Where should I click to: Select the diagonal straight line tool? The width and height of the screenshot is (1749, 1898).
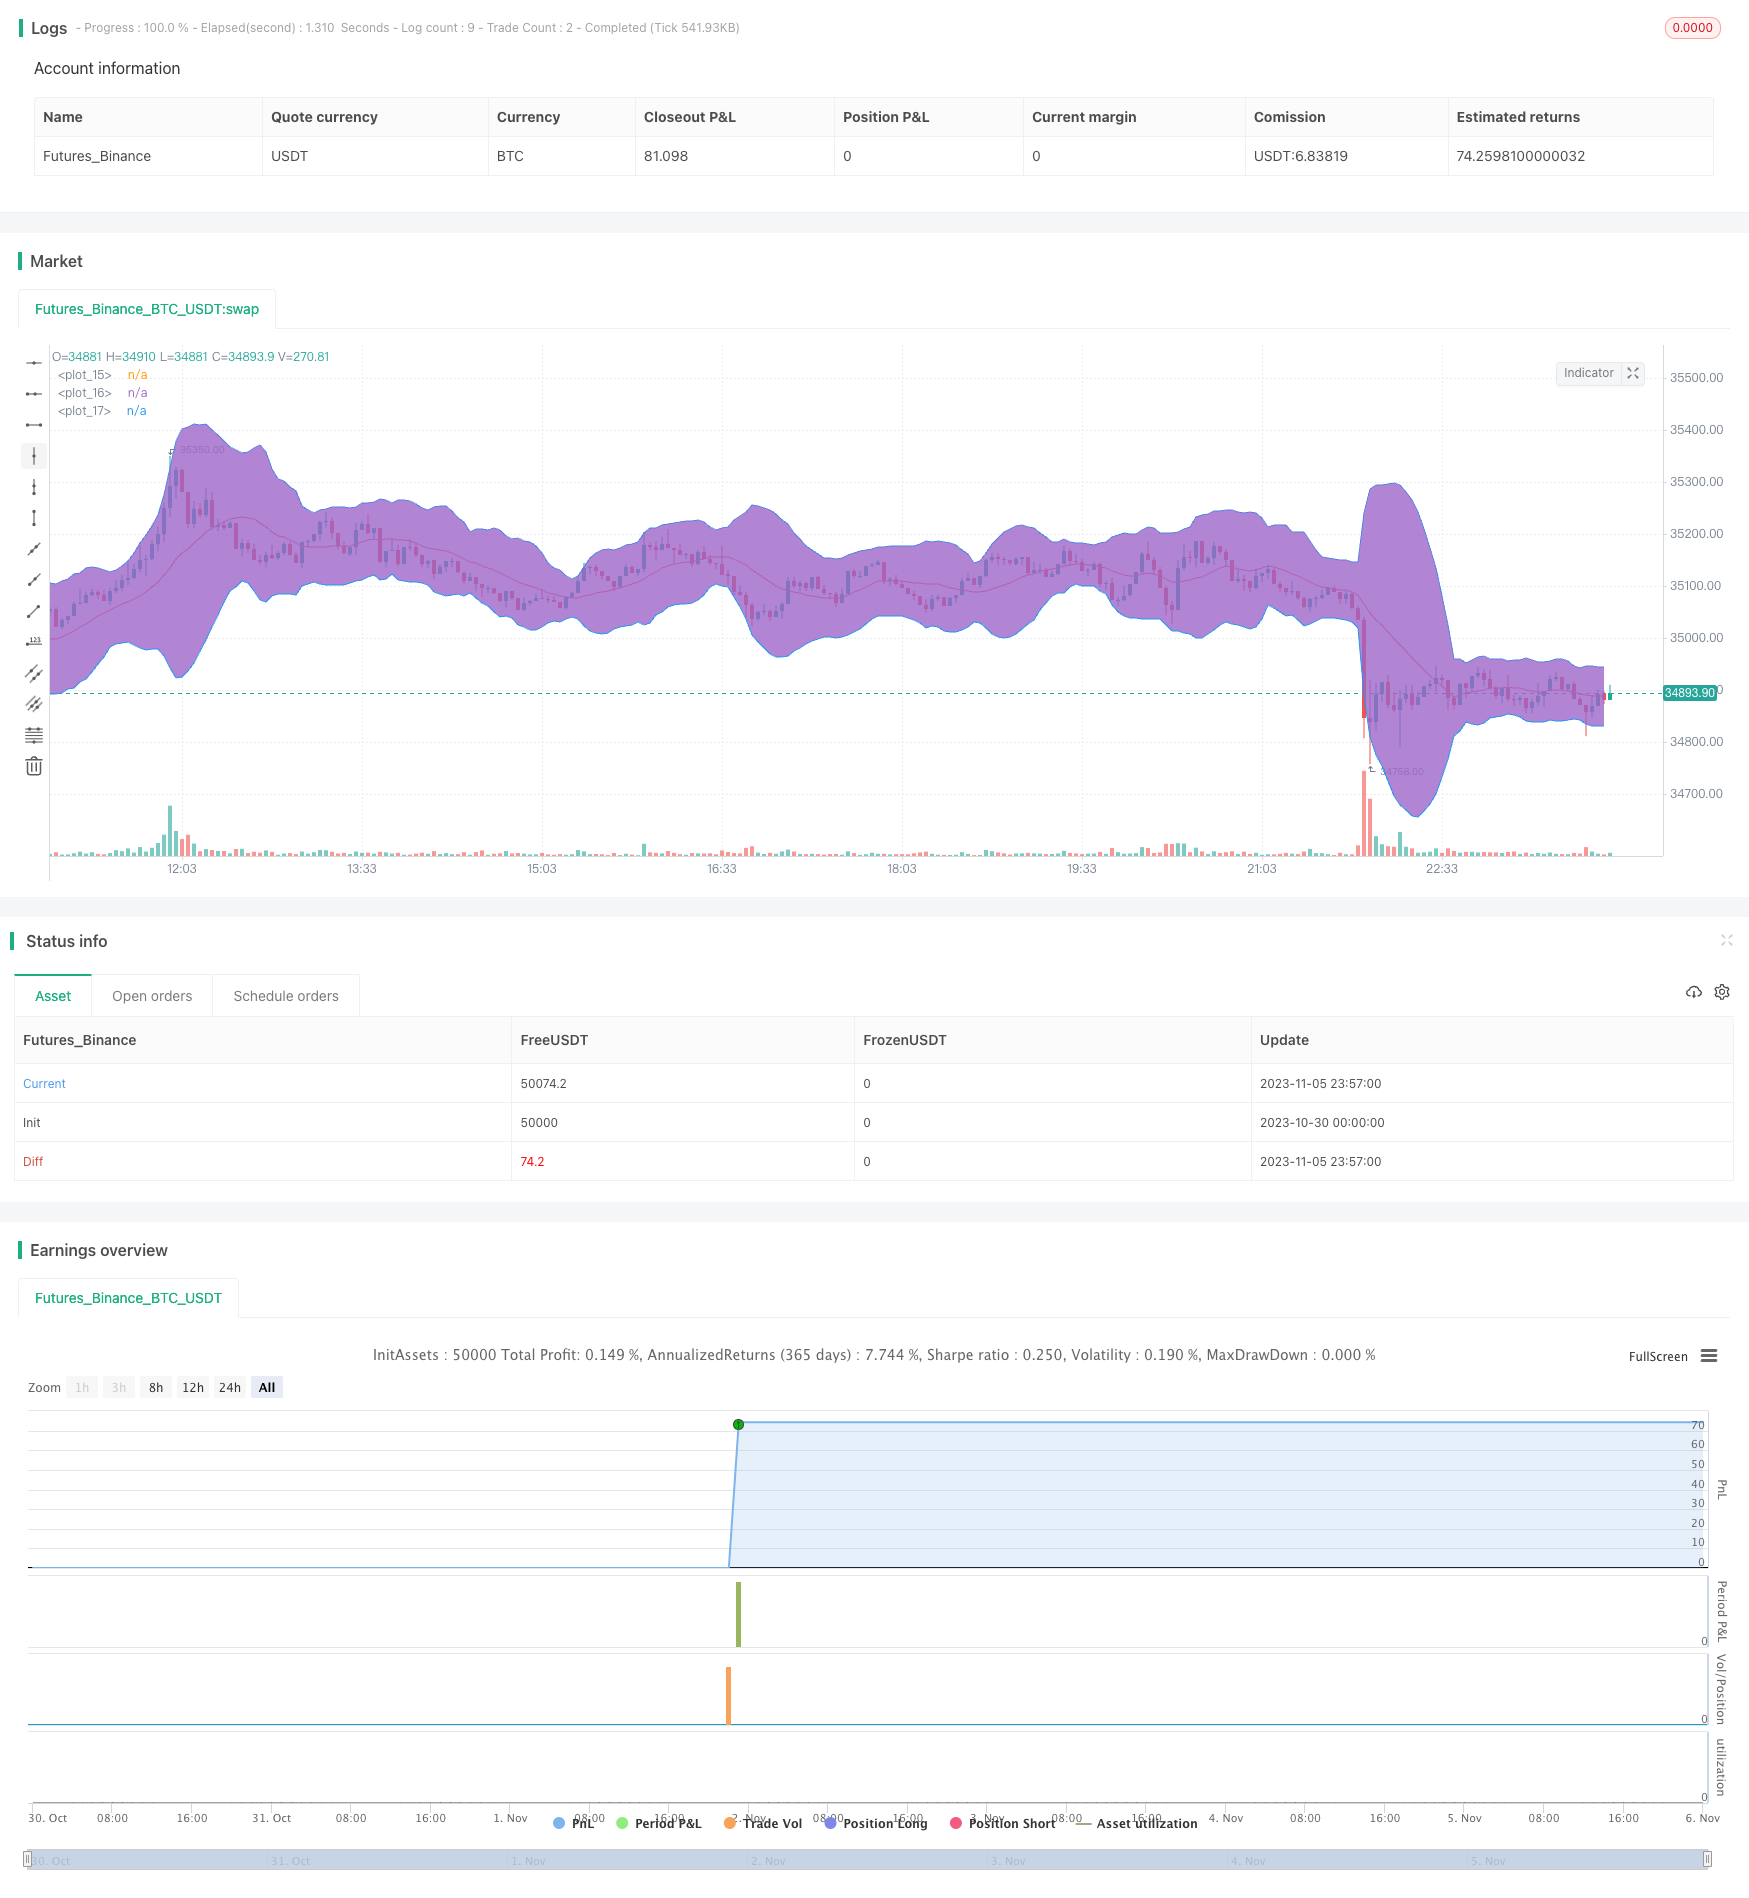[x=34, y=549]
